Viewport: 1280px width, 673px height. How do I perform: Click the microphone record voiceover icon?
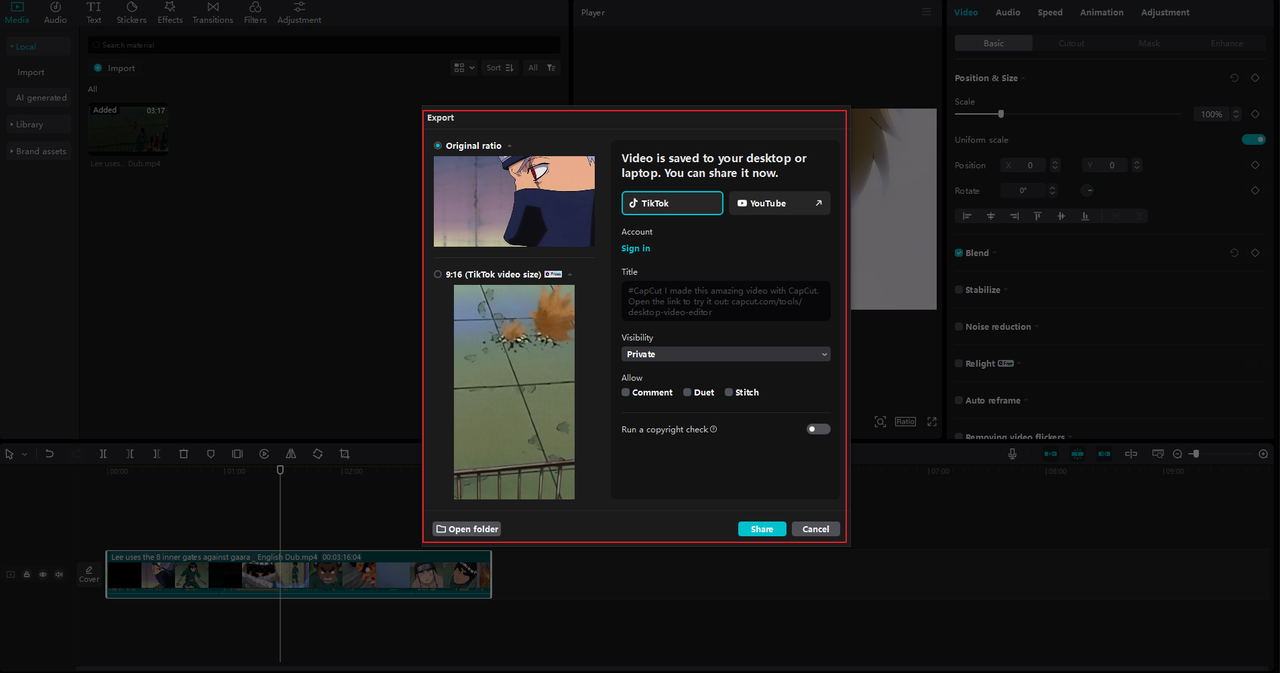[x=1012, y=454]
